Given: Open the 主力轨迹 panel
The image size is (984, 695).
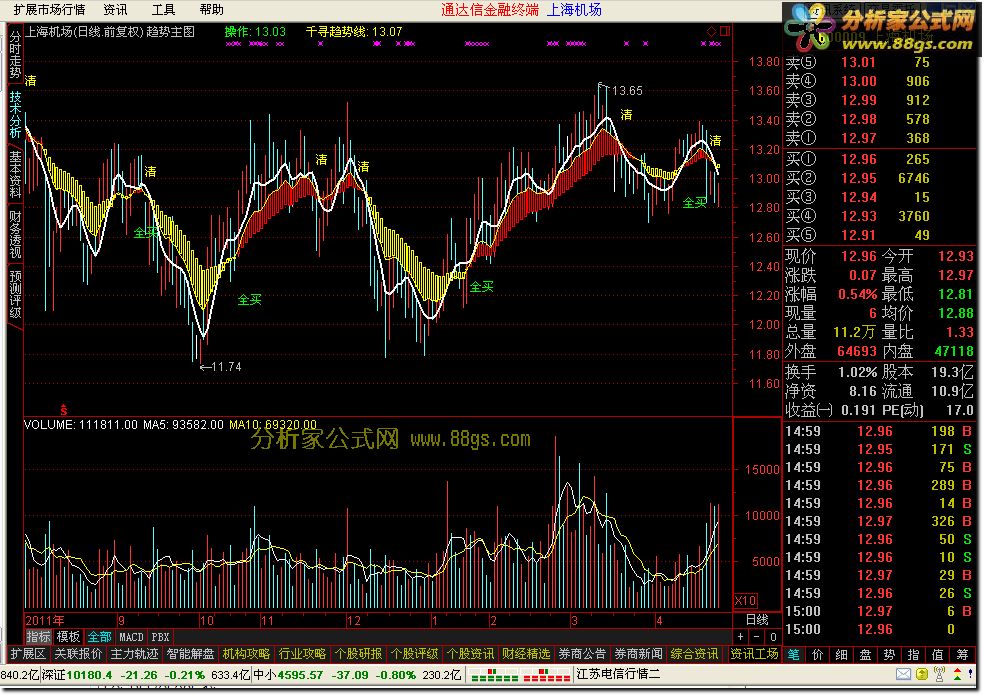Looking at the screenshot, I should 134,654.
